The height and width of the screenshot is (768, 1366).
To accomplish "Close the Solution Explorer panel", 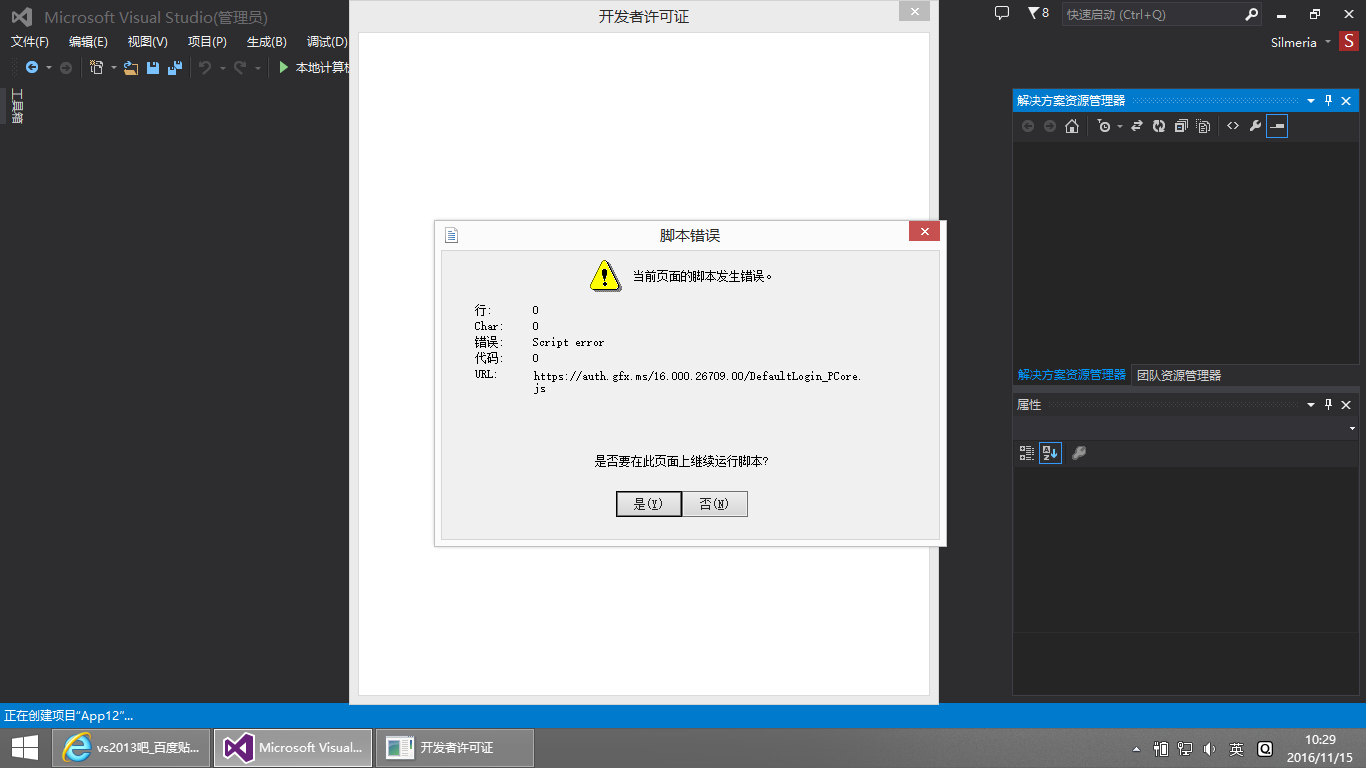I will click(x=1346, y=100).
